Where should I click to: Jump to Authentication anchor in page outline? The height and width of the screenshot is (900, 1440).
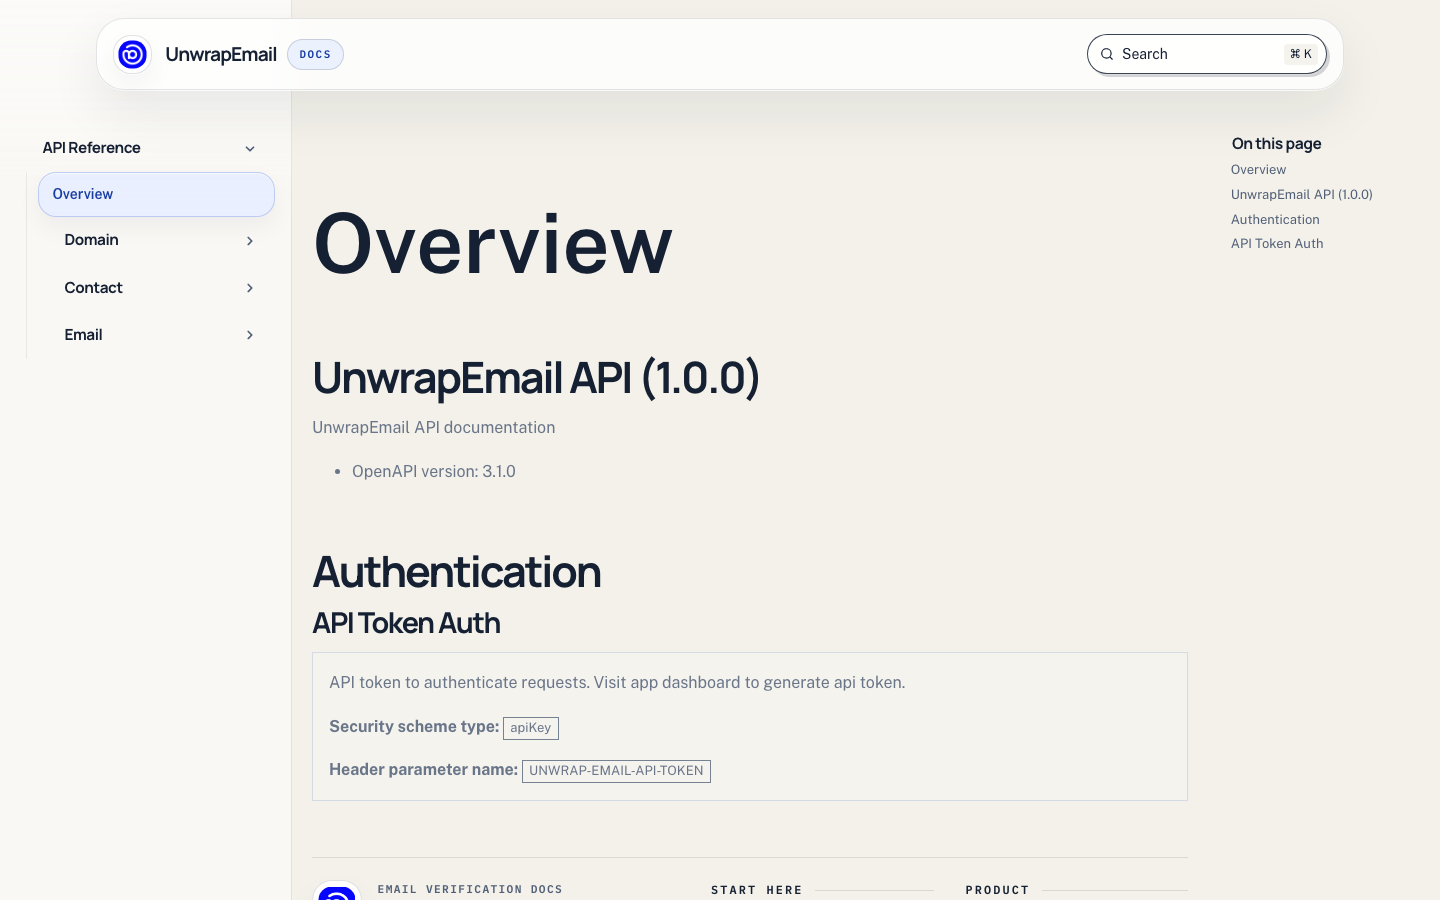tap(1275, 220)
